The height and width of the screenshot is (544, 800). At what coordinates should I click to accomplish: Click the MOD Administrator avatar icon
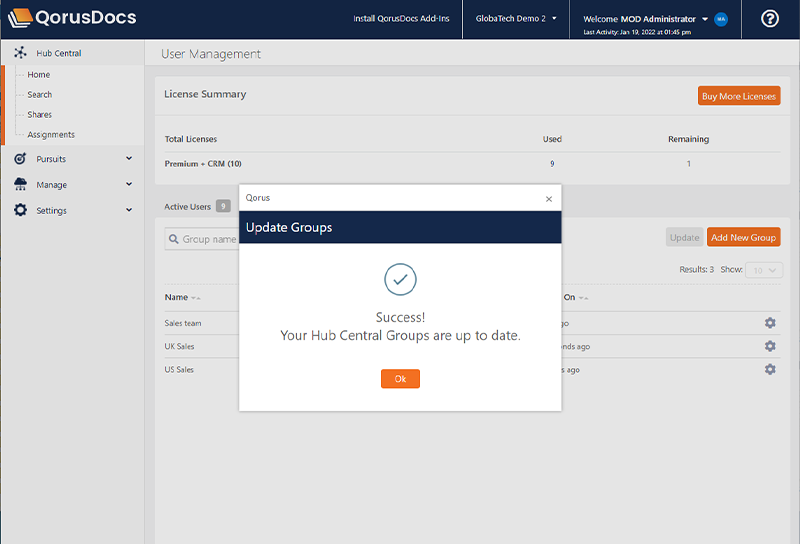(x=721, y=19)
